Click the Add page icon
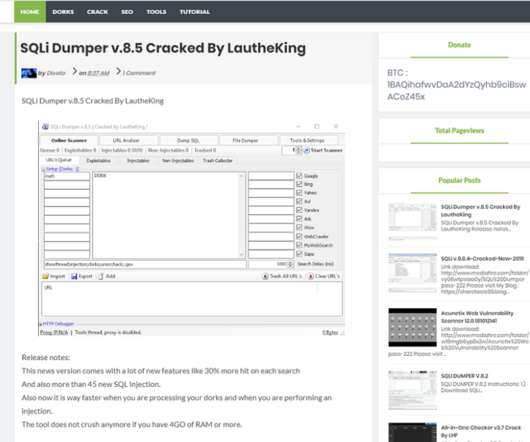Screen dimensions: 530x442 [x=101, y=276]
